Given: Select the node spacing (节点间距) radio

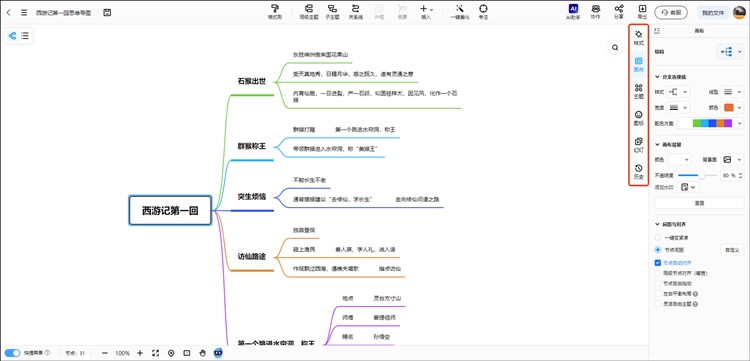Looking at the screenshot, I should (658, 250).
